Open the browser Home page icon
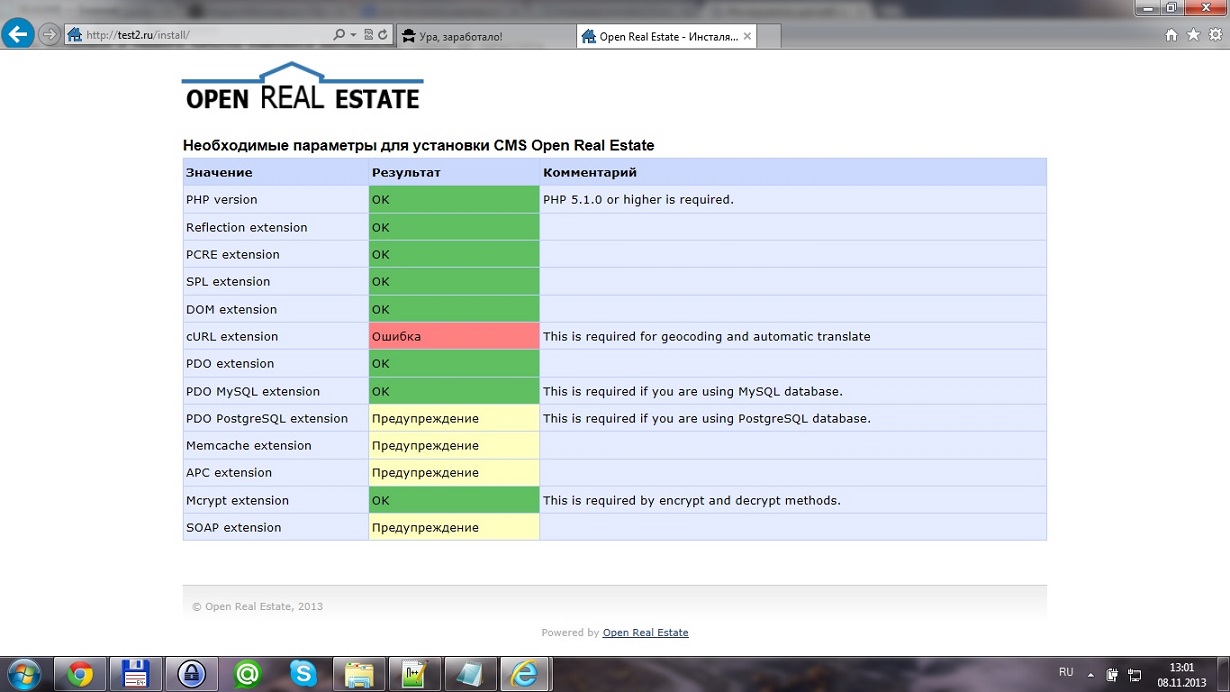This screenshot has width=1230, height=692. pos(1172,35)
